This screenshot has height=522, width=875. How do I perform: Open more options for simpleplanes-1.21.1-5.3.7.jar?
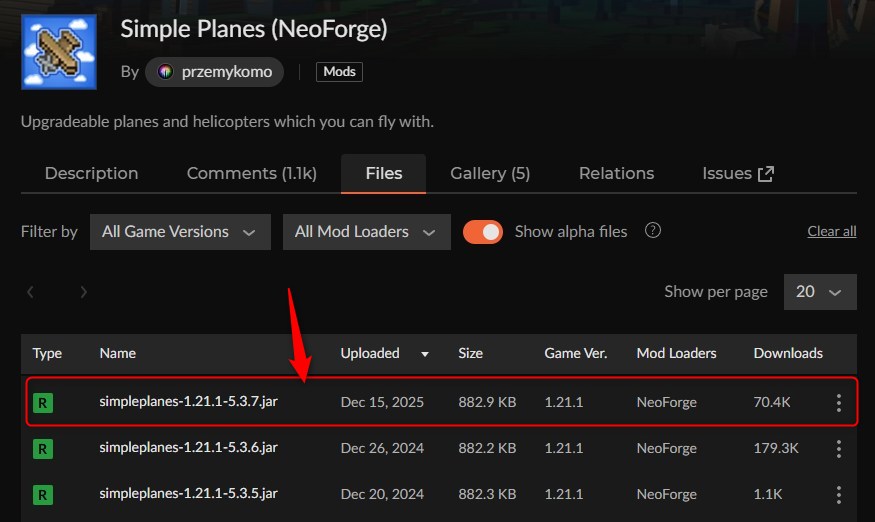[x=838, y=403]
